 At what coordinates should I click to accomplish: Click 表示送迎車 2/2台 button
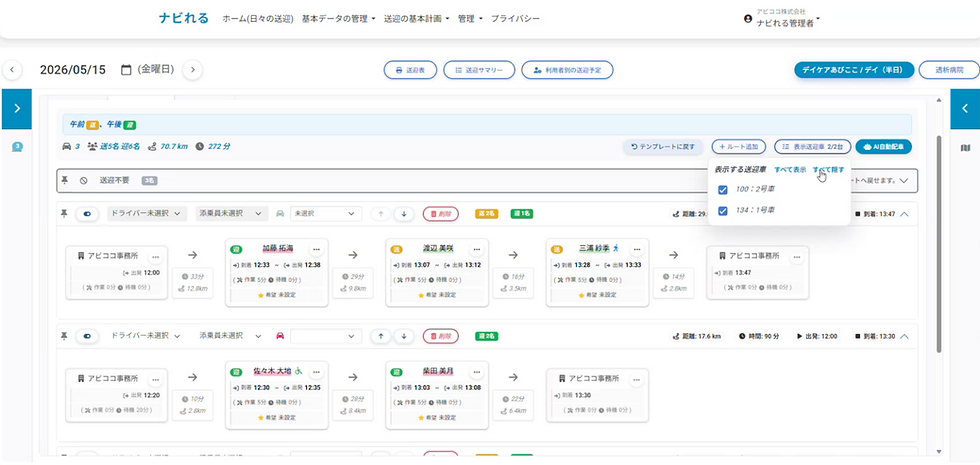pyautogui.click(x=812, y=147)
